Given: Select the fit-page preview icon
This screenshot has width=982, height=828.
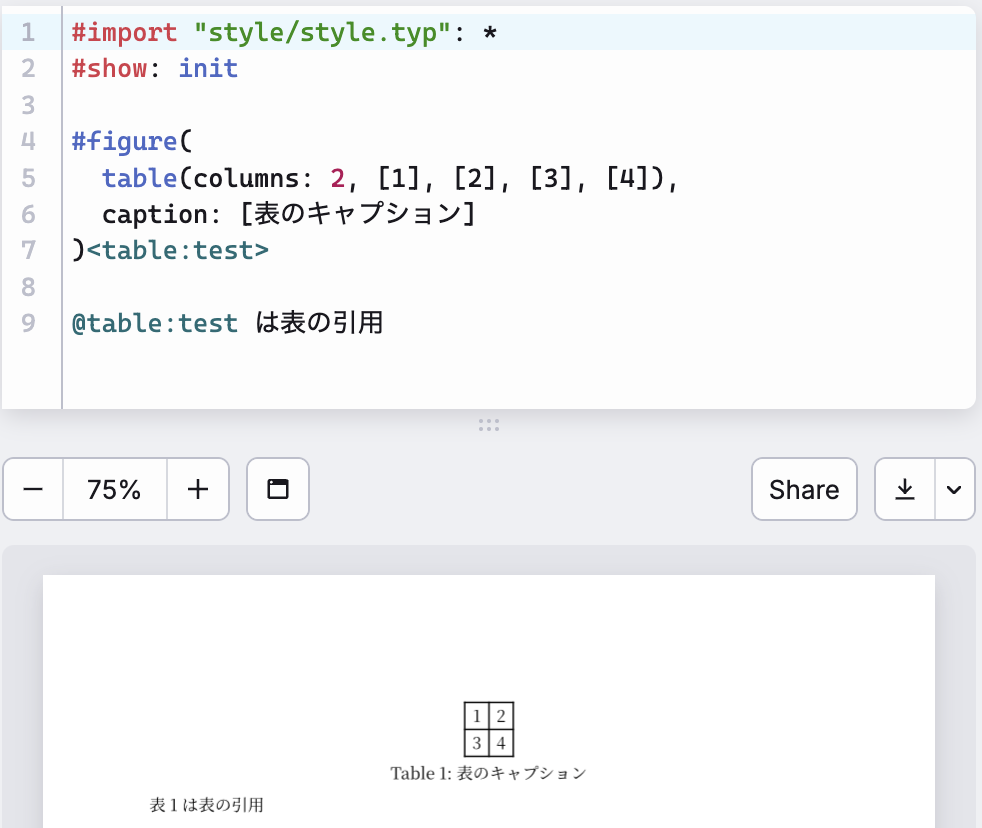Looking at the screenshot, I should (x=277, y=489).
